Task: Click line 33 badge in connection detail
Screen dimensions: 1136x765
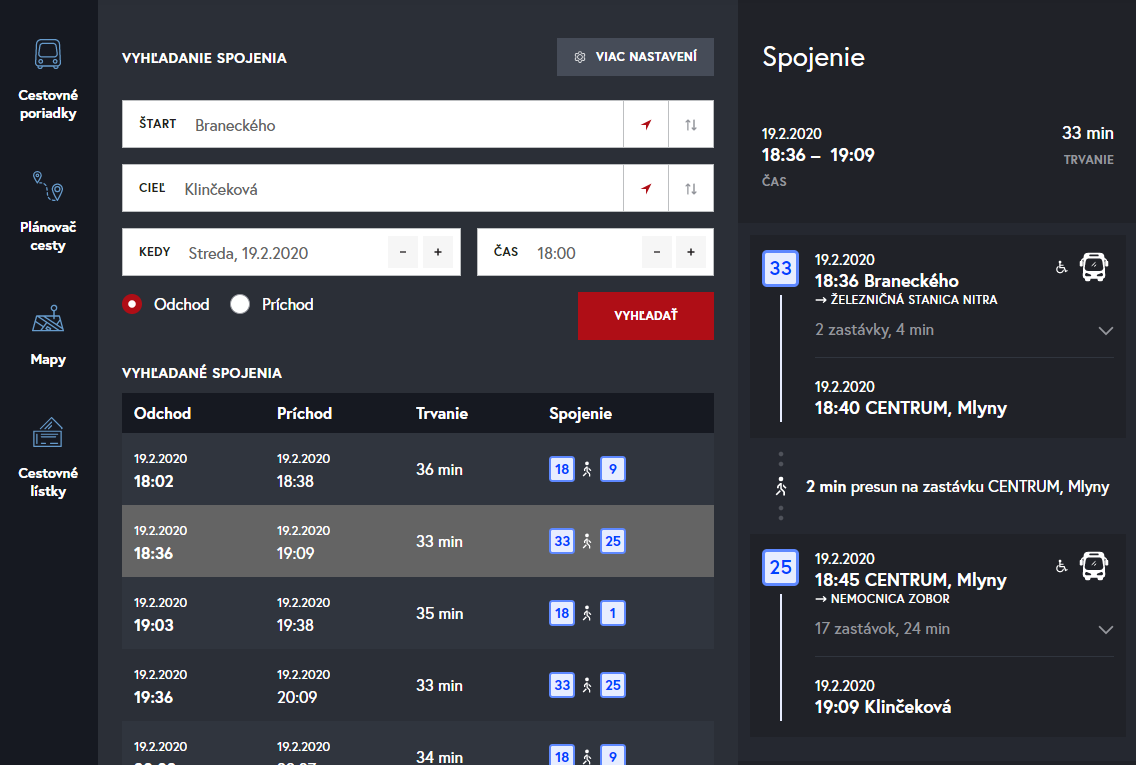Action: [781, 268]
